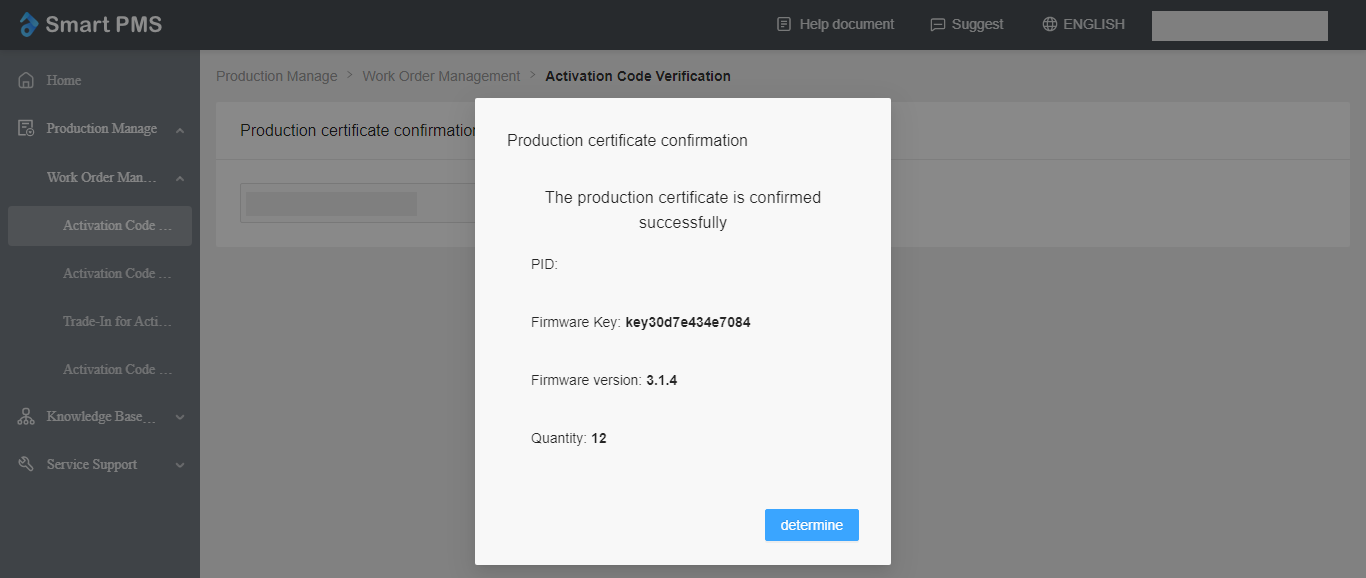Click the Help document icon
Screen dimensions: 1366x578
pos(784,24)
